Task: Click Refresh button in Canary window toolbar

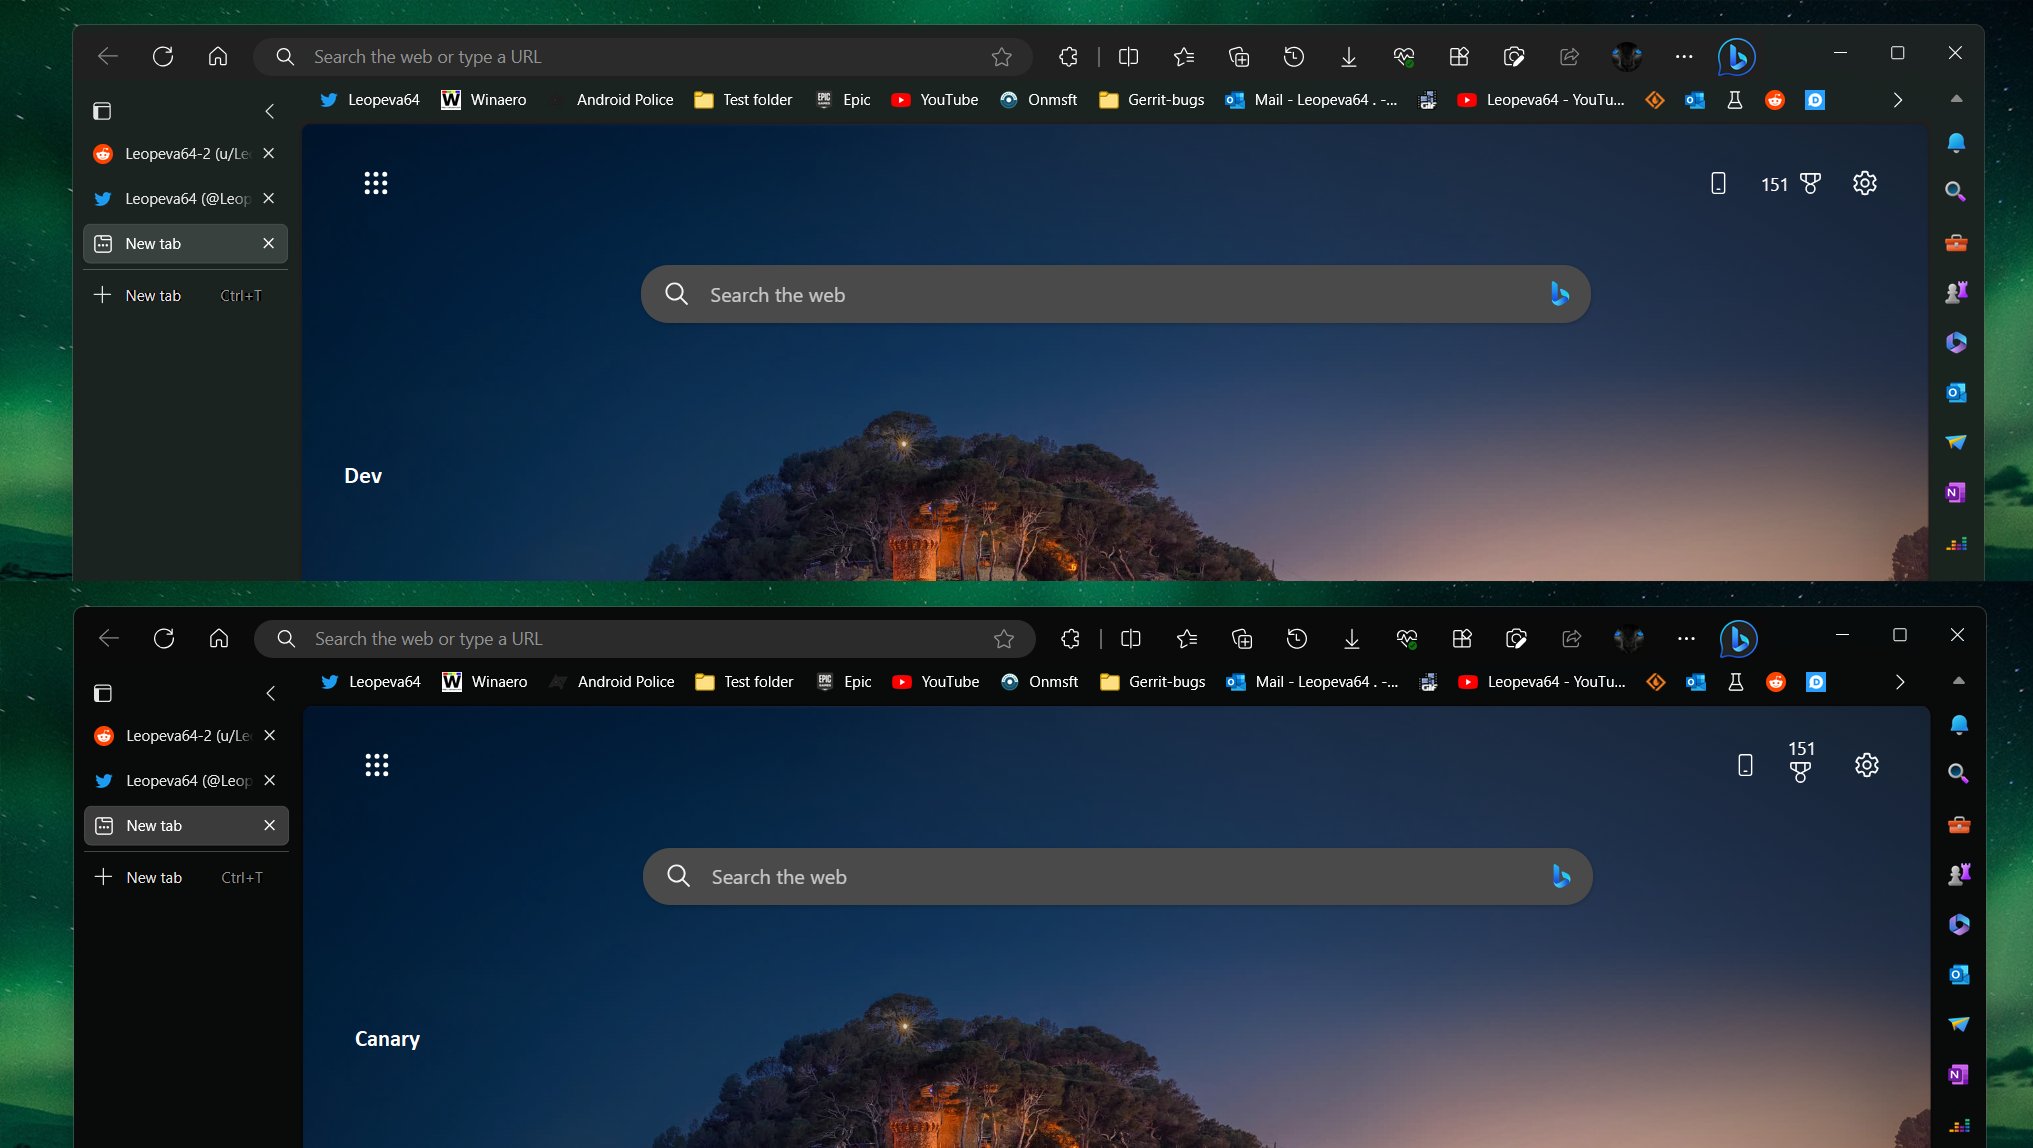Action: pyautogui.click(x=164, y=638)
